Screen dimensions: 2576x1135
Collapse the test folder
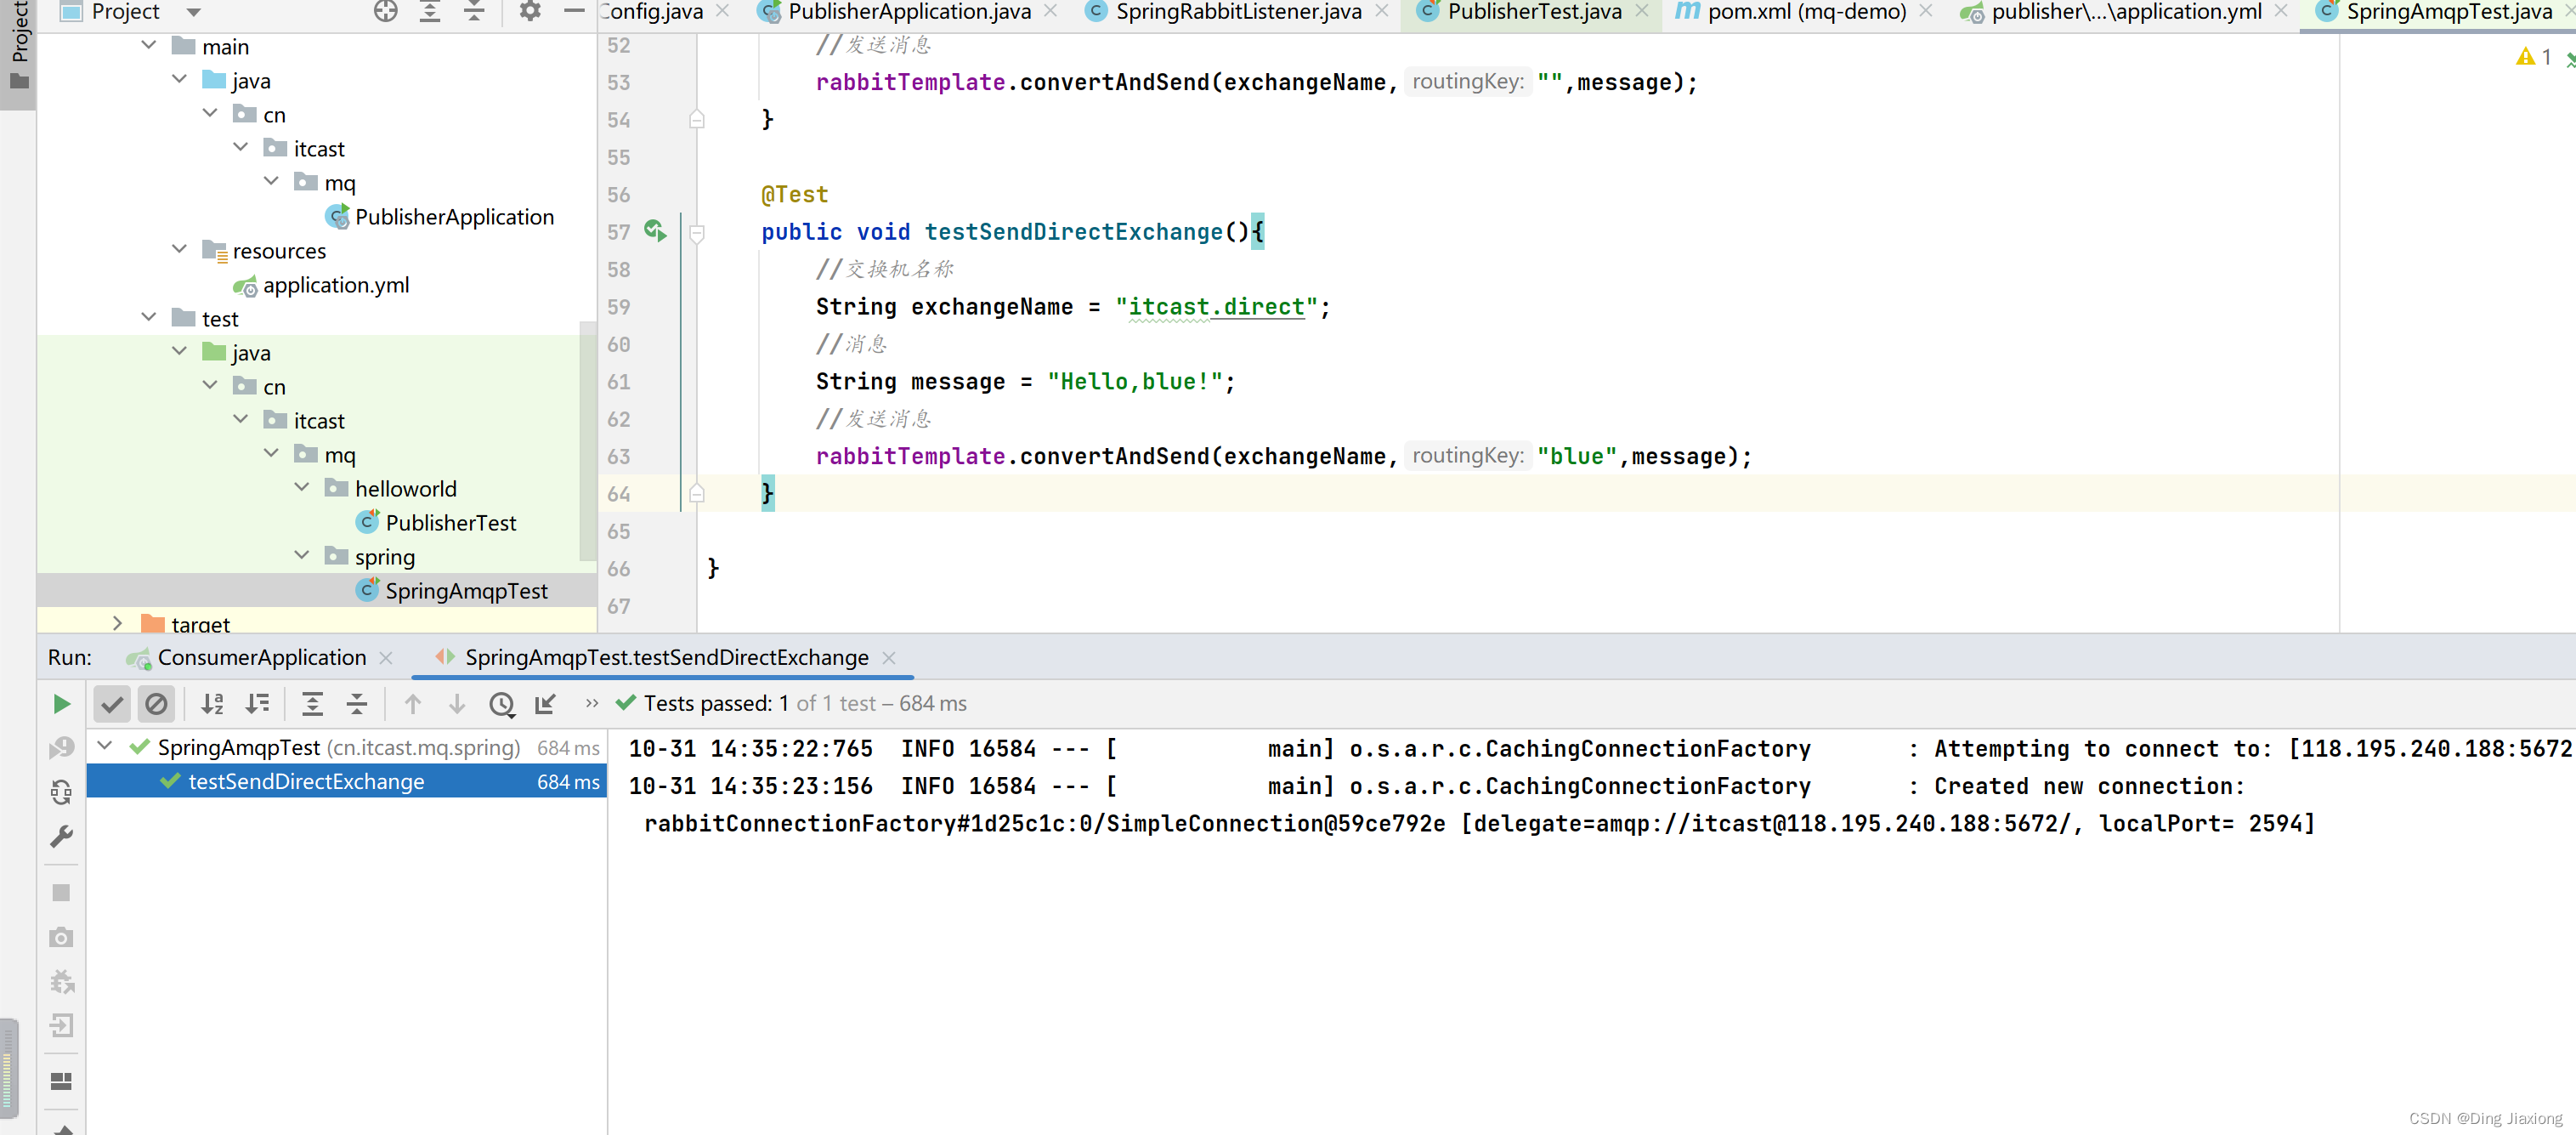click(x=149, y=317)
